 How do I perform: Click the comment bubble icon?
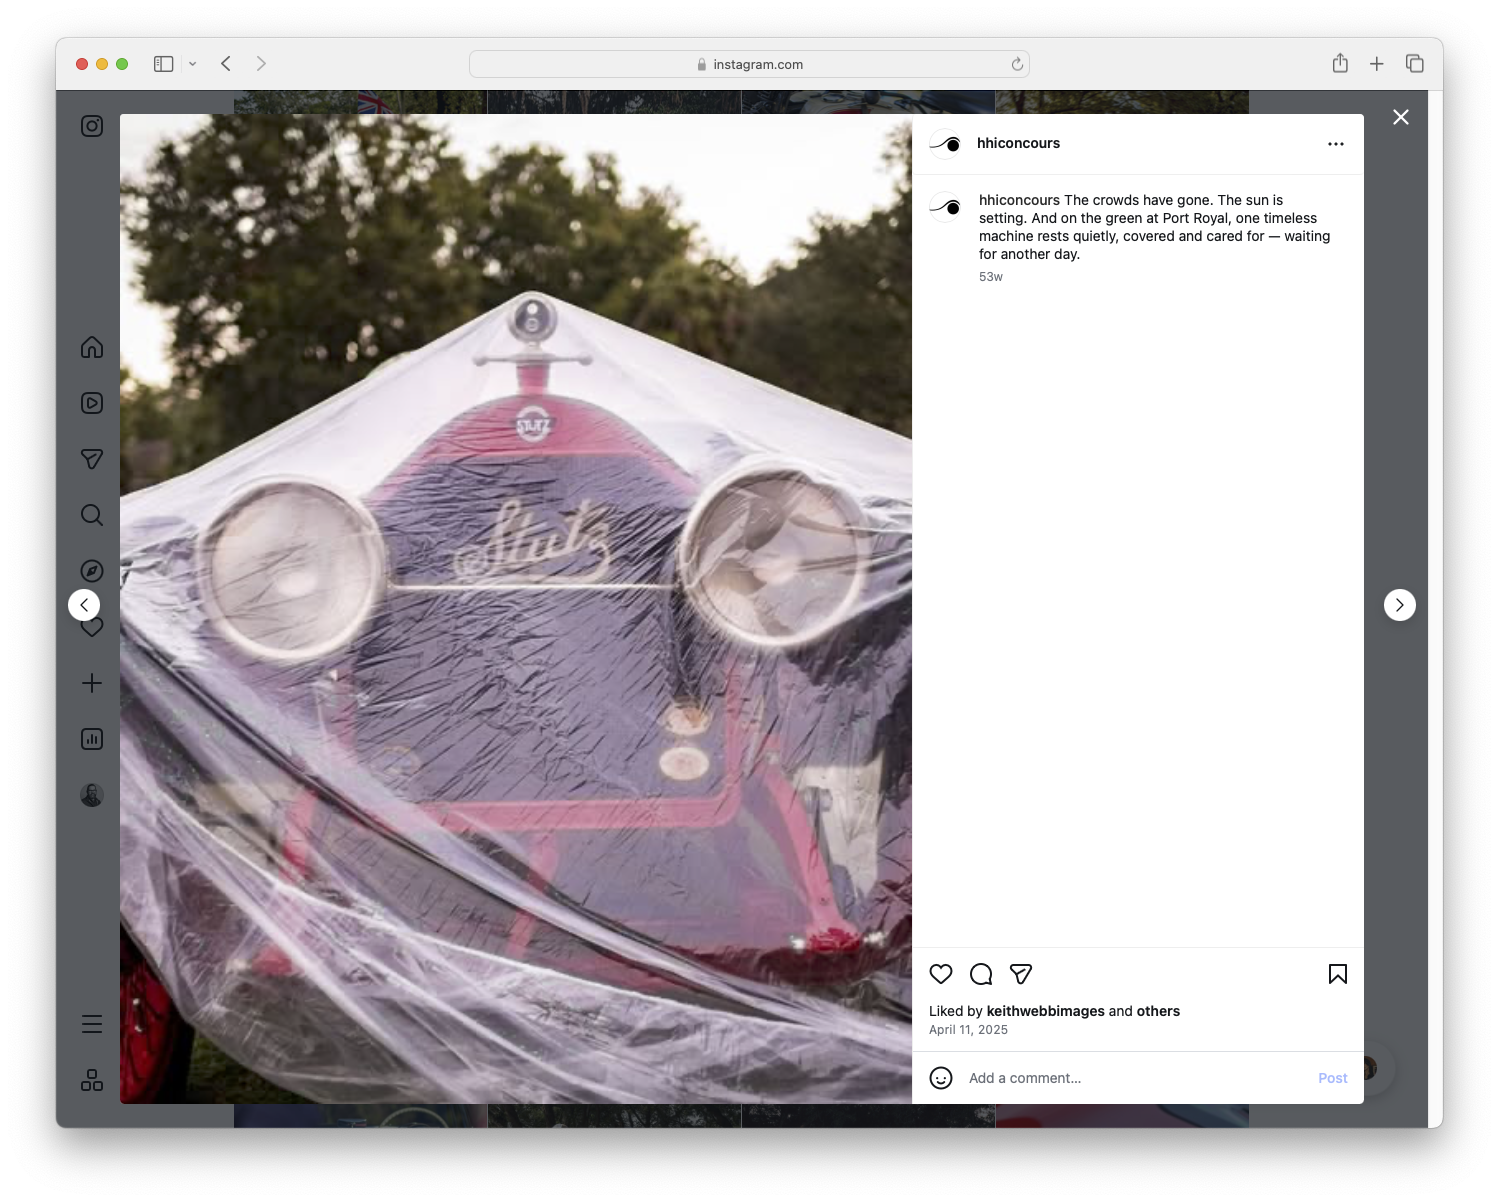981,974
